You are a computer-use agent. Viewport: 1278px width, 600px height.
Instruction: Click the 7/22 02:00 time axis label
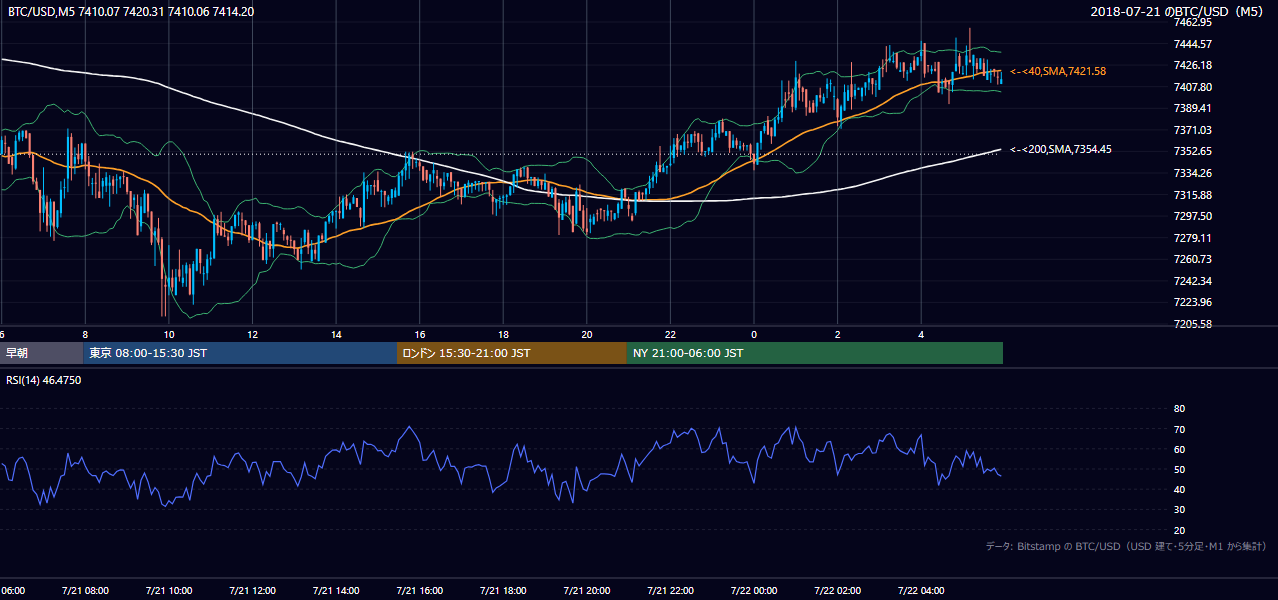[x=837, y=591]
